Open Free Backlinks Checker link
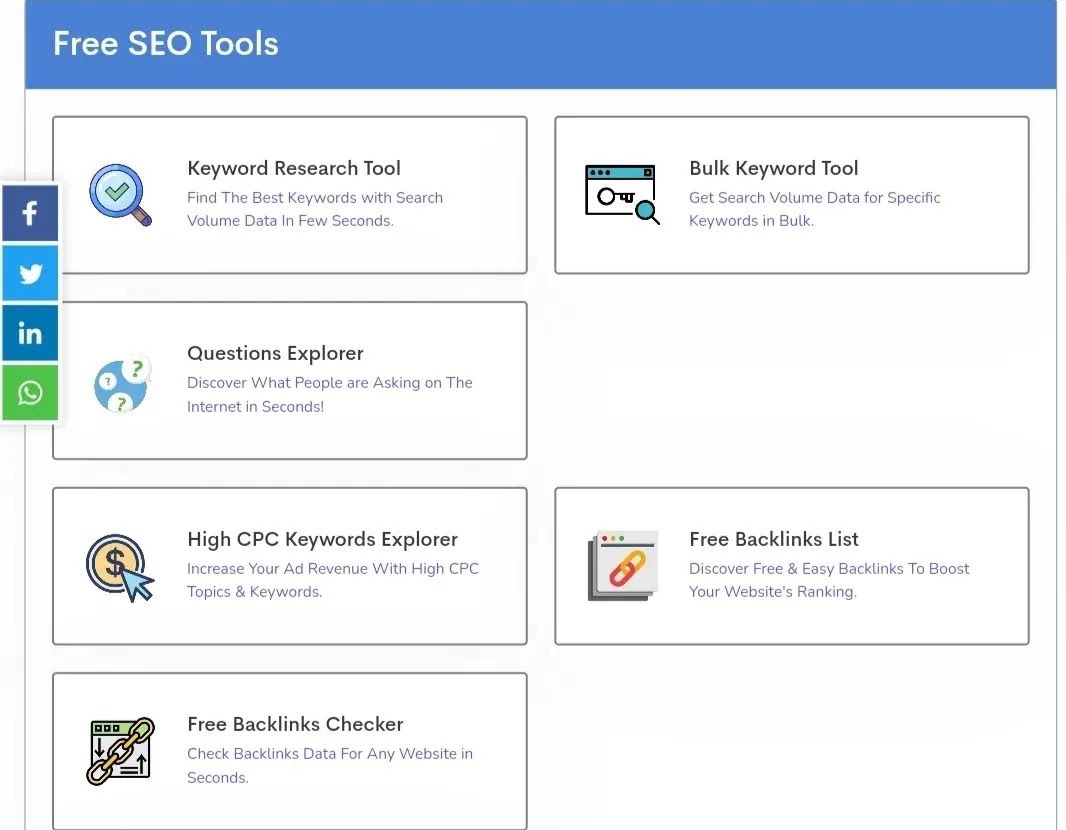Image resolution: width=1066 pixels, height=830 pixels. pos(295,724)
